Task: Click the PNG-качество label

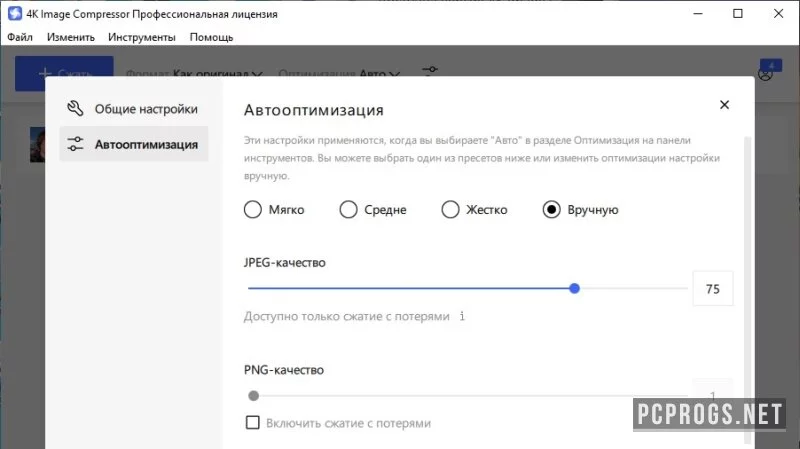Action: click(x=284, y=370)
